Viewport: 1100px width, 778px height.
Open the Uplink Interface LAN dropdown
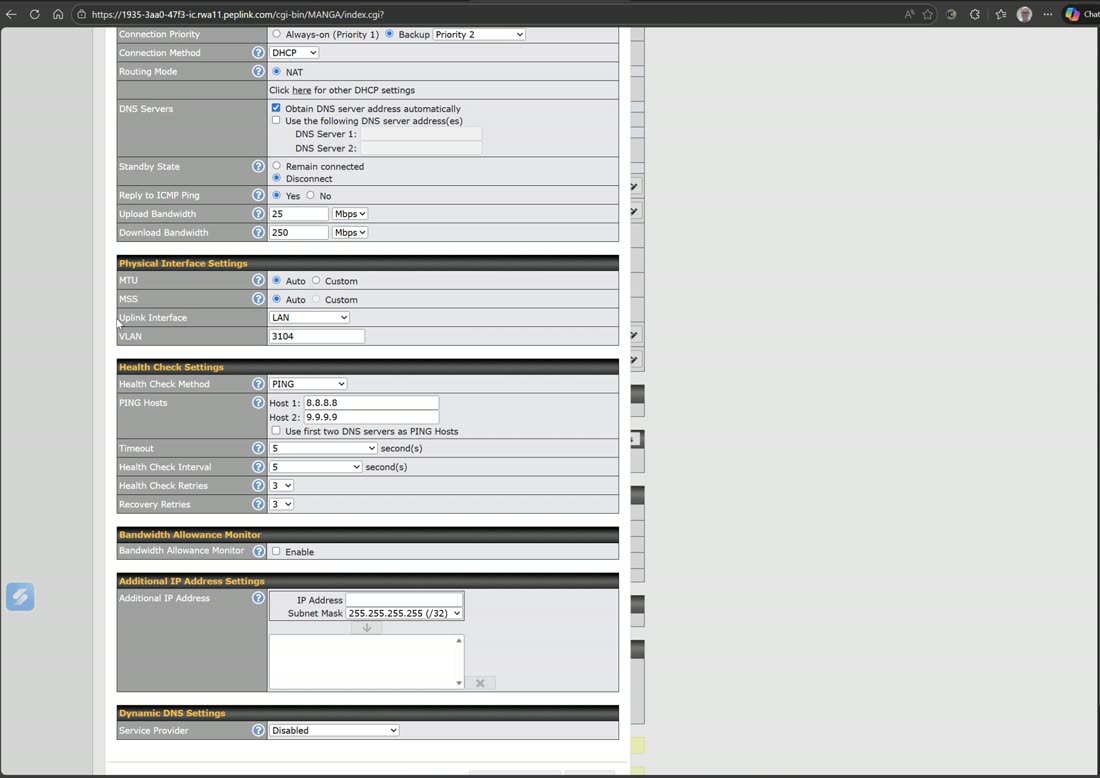(x=309, y=317)
